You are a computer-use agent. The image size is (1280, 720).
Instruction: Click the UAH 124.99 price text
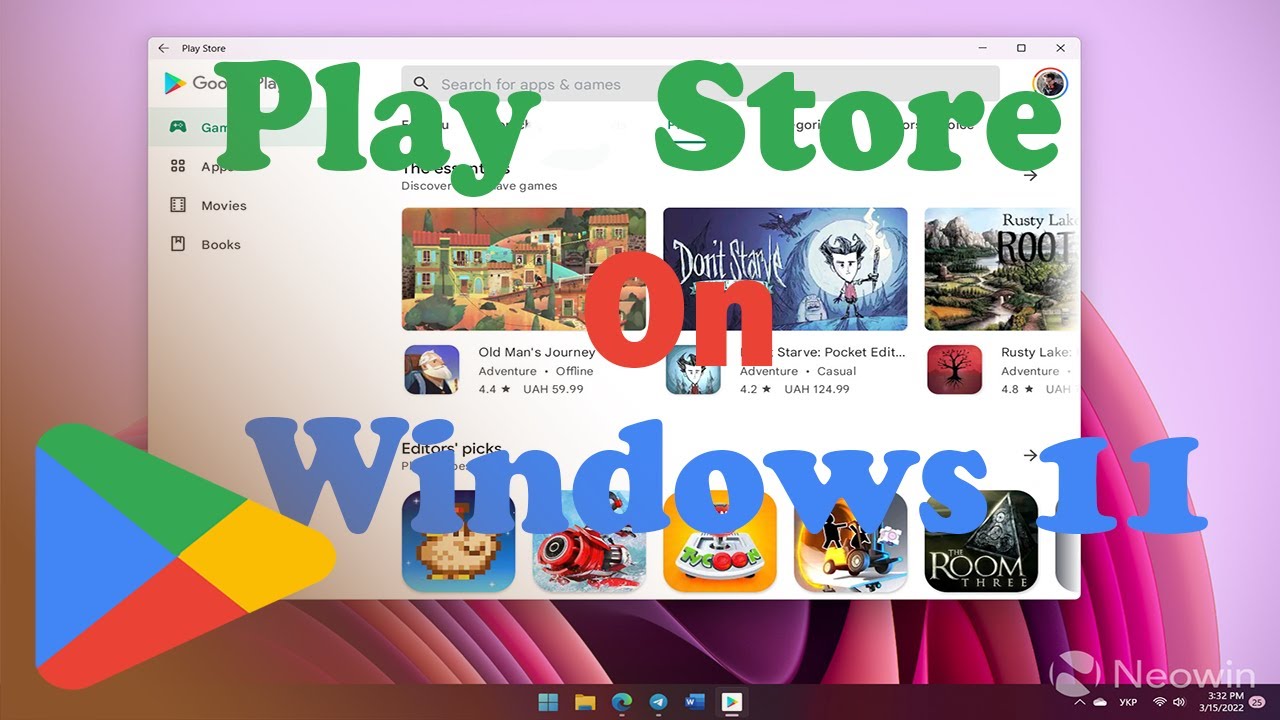[817, 389]
